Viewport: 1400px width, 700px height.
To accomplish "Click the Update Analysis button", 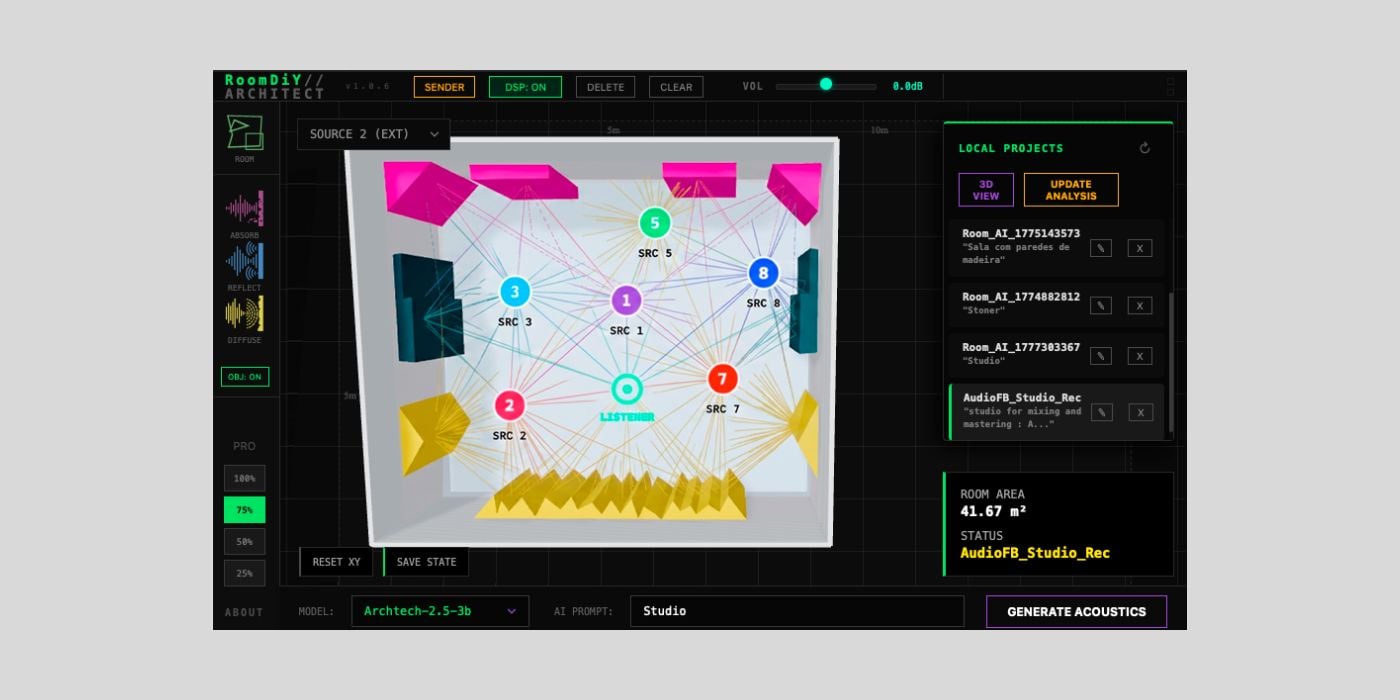I will 1070,190.
